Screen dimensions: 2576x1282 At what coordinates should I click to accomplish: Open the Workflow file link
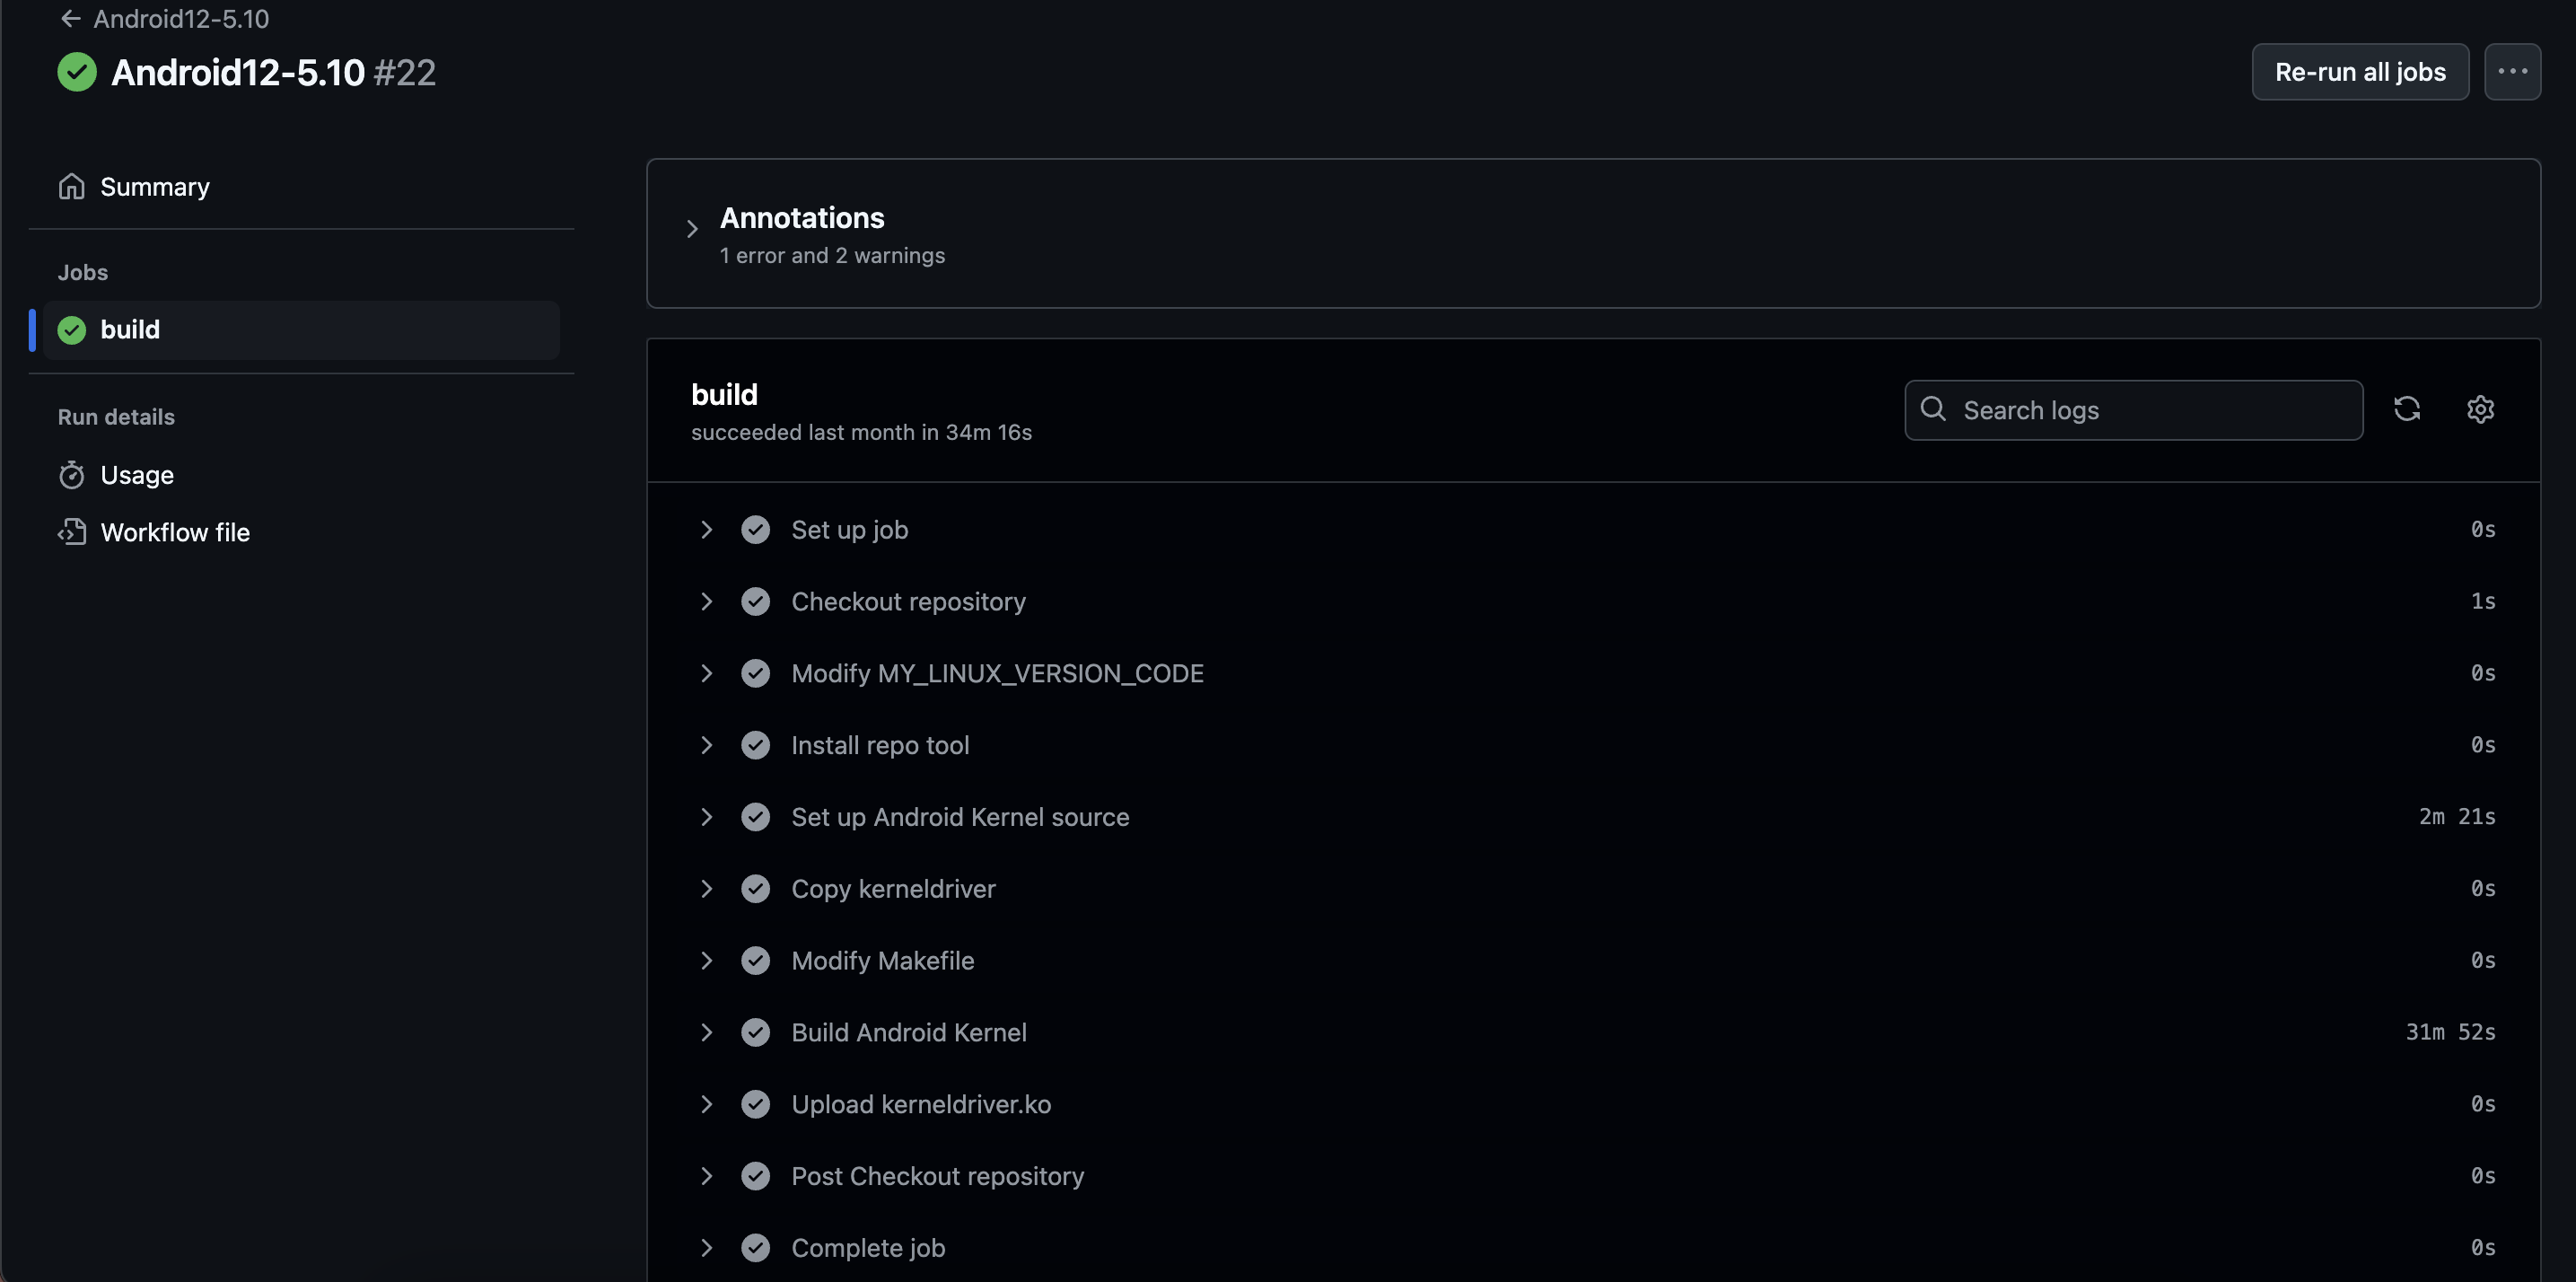tap(175, 532)
